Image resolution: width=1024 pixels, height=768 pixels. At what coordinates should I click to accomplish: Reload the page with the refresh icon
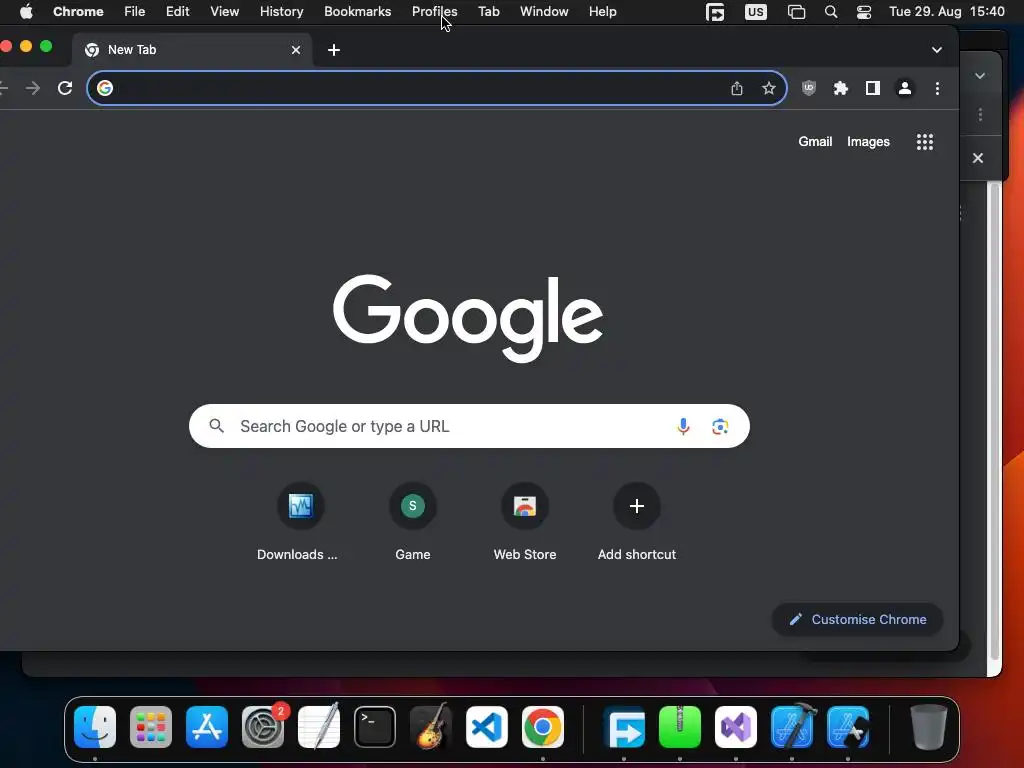point(65,88)
